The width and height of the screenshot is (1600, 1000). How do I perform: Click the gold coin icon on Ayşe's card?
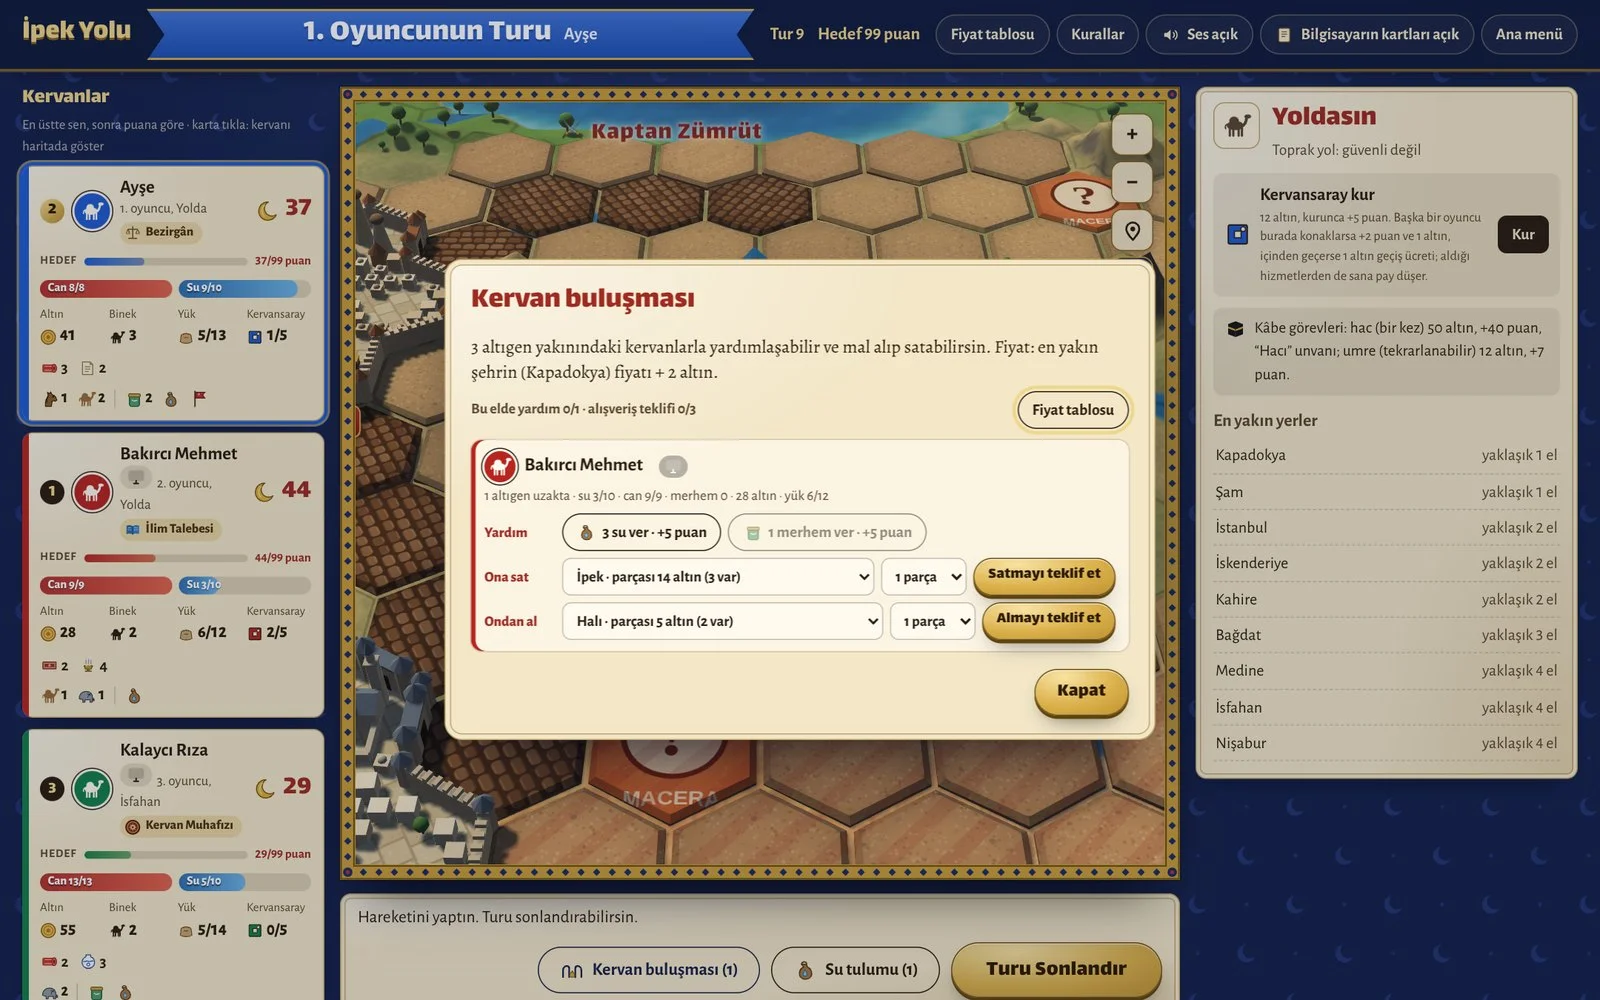tap(48, 337)
